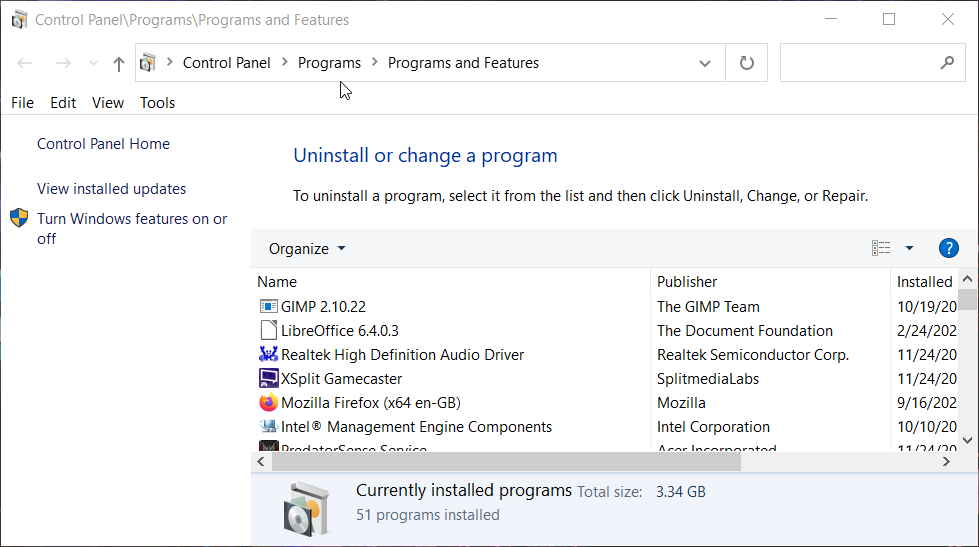Click the search magnifier icon

coord(947,63)
